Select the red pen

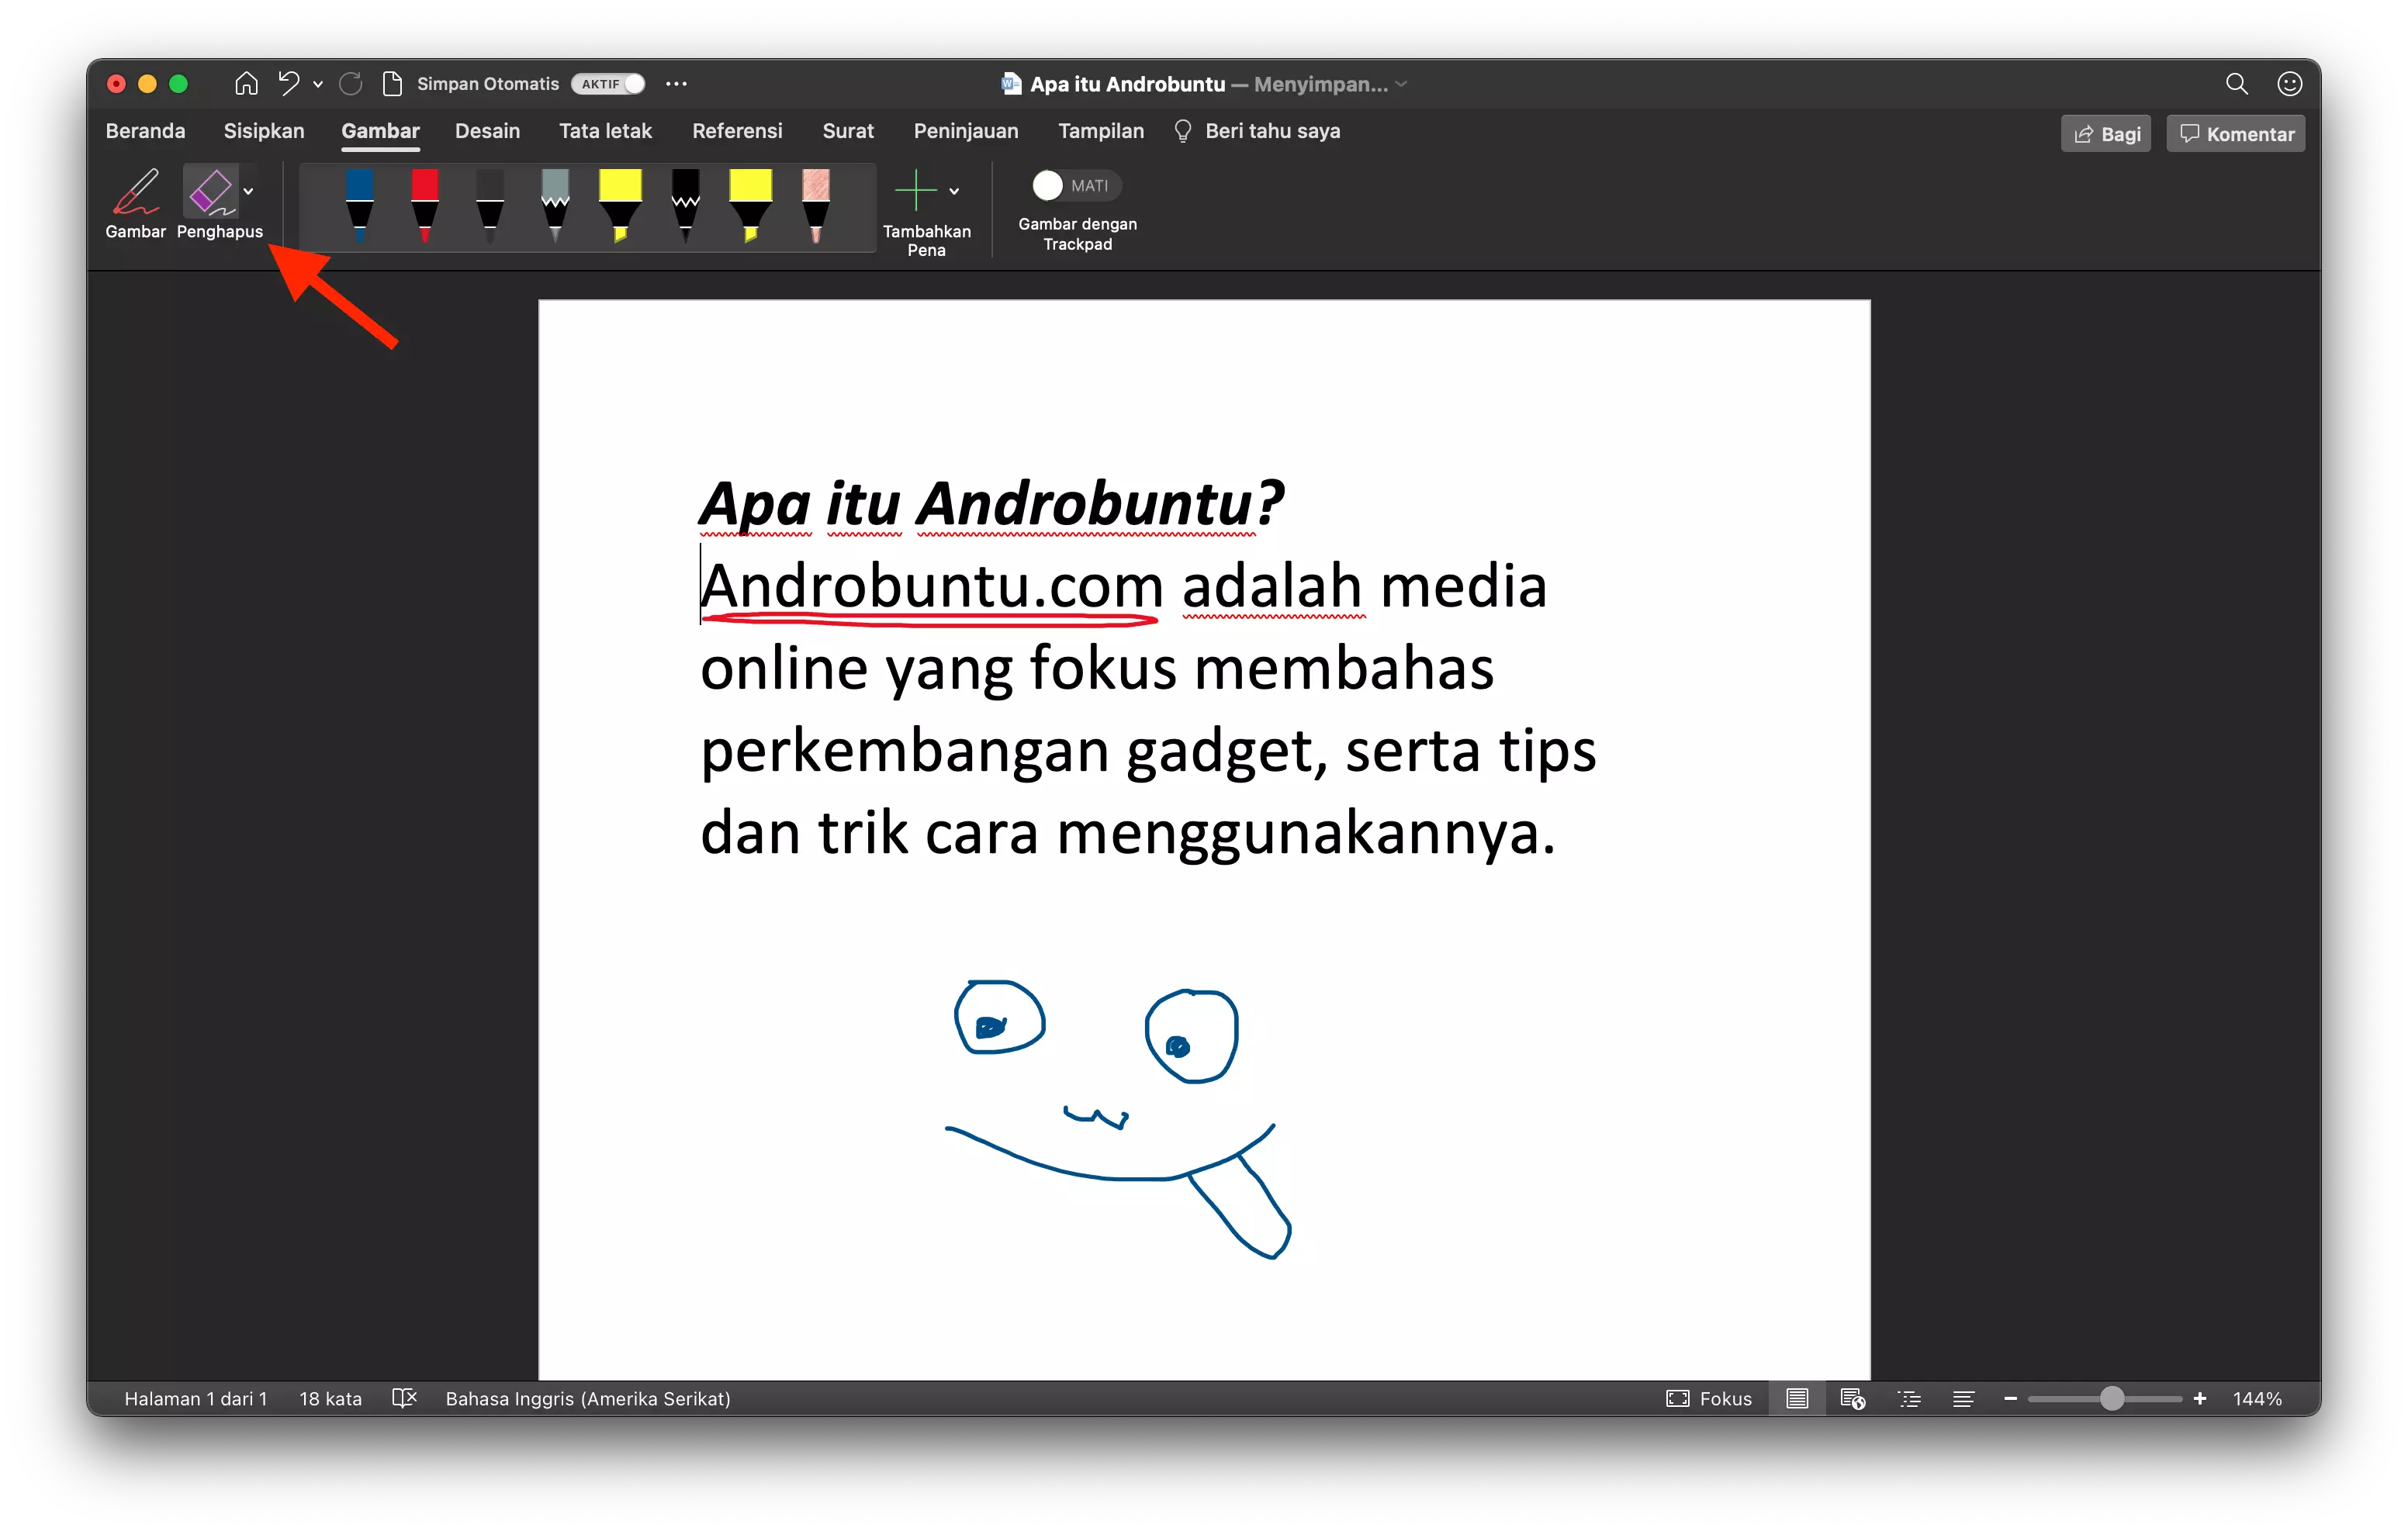[x=424, y=205]
